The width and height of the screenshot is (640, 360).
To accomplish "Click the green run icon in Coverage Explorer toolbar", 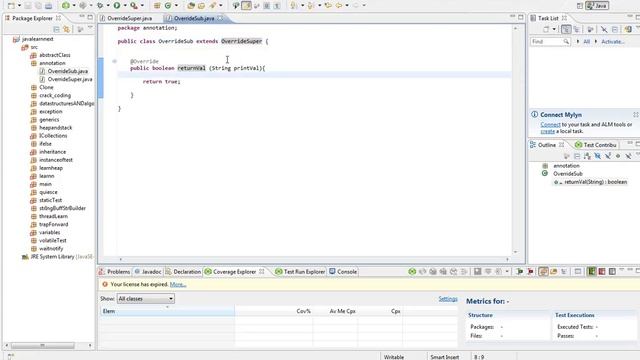I will (412, 272).
